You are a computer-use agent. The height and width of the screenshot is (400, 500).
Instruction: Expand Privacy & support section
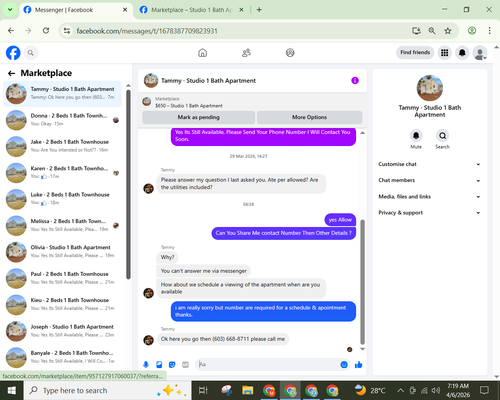tap(430, 213)
